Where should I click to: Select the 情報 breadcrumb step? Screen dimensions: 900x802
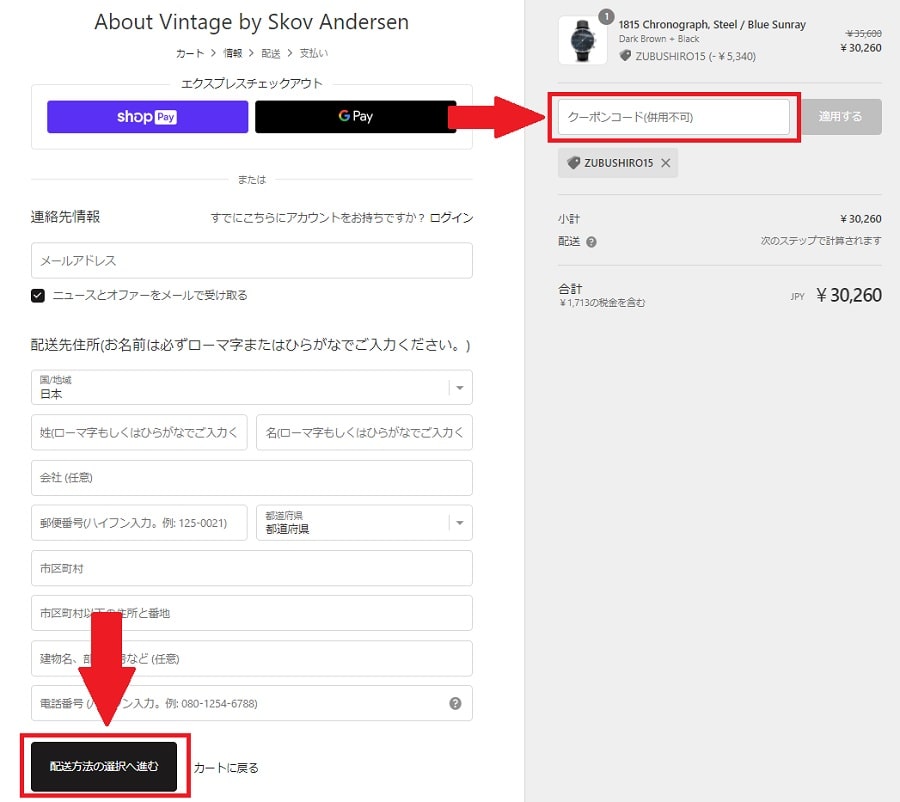[232, 53]
